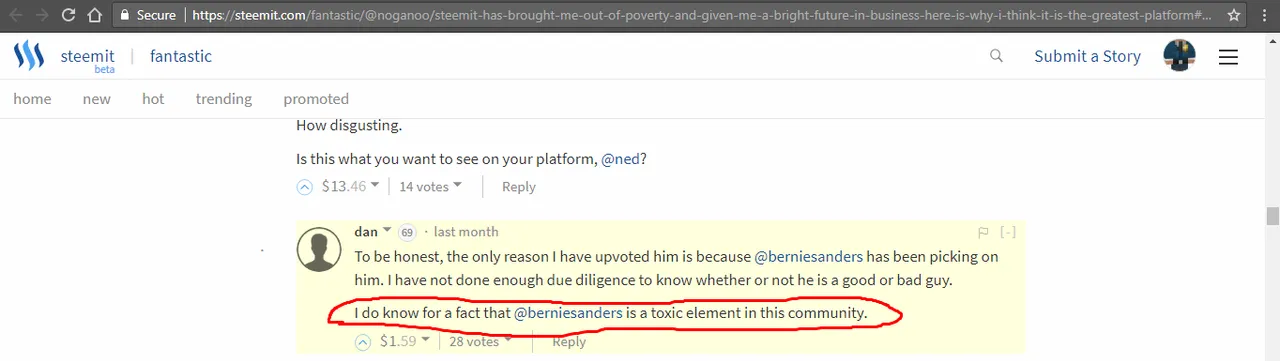This screenshot has width=1280, height=361.
Task: Go to browser home page
Action: [x=94, y=15]
